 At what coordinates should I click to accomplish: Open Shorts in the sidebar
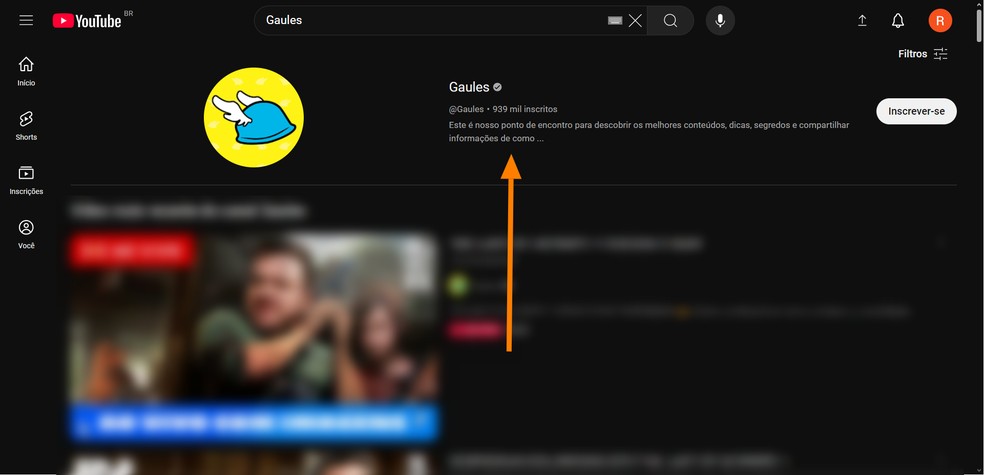26,125
